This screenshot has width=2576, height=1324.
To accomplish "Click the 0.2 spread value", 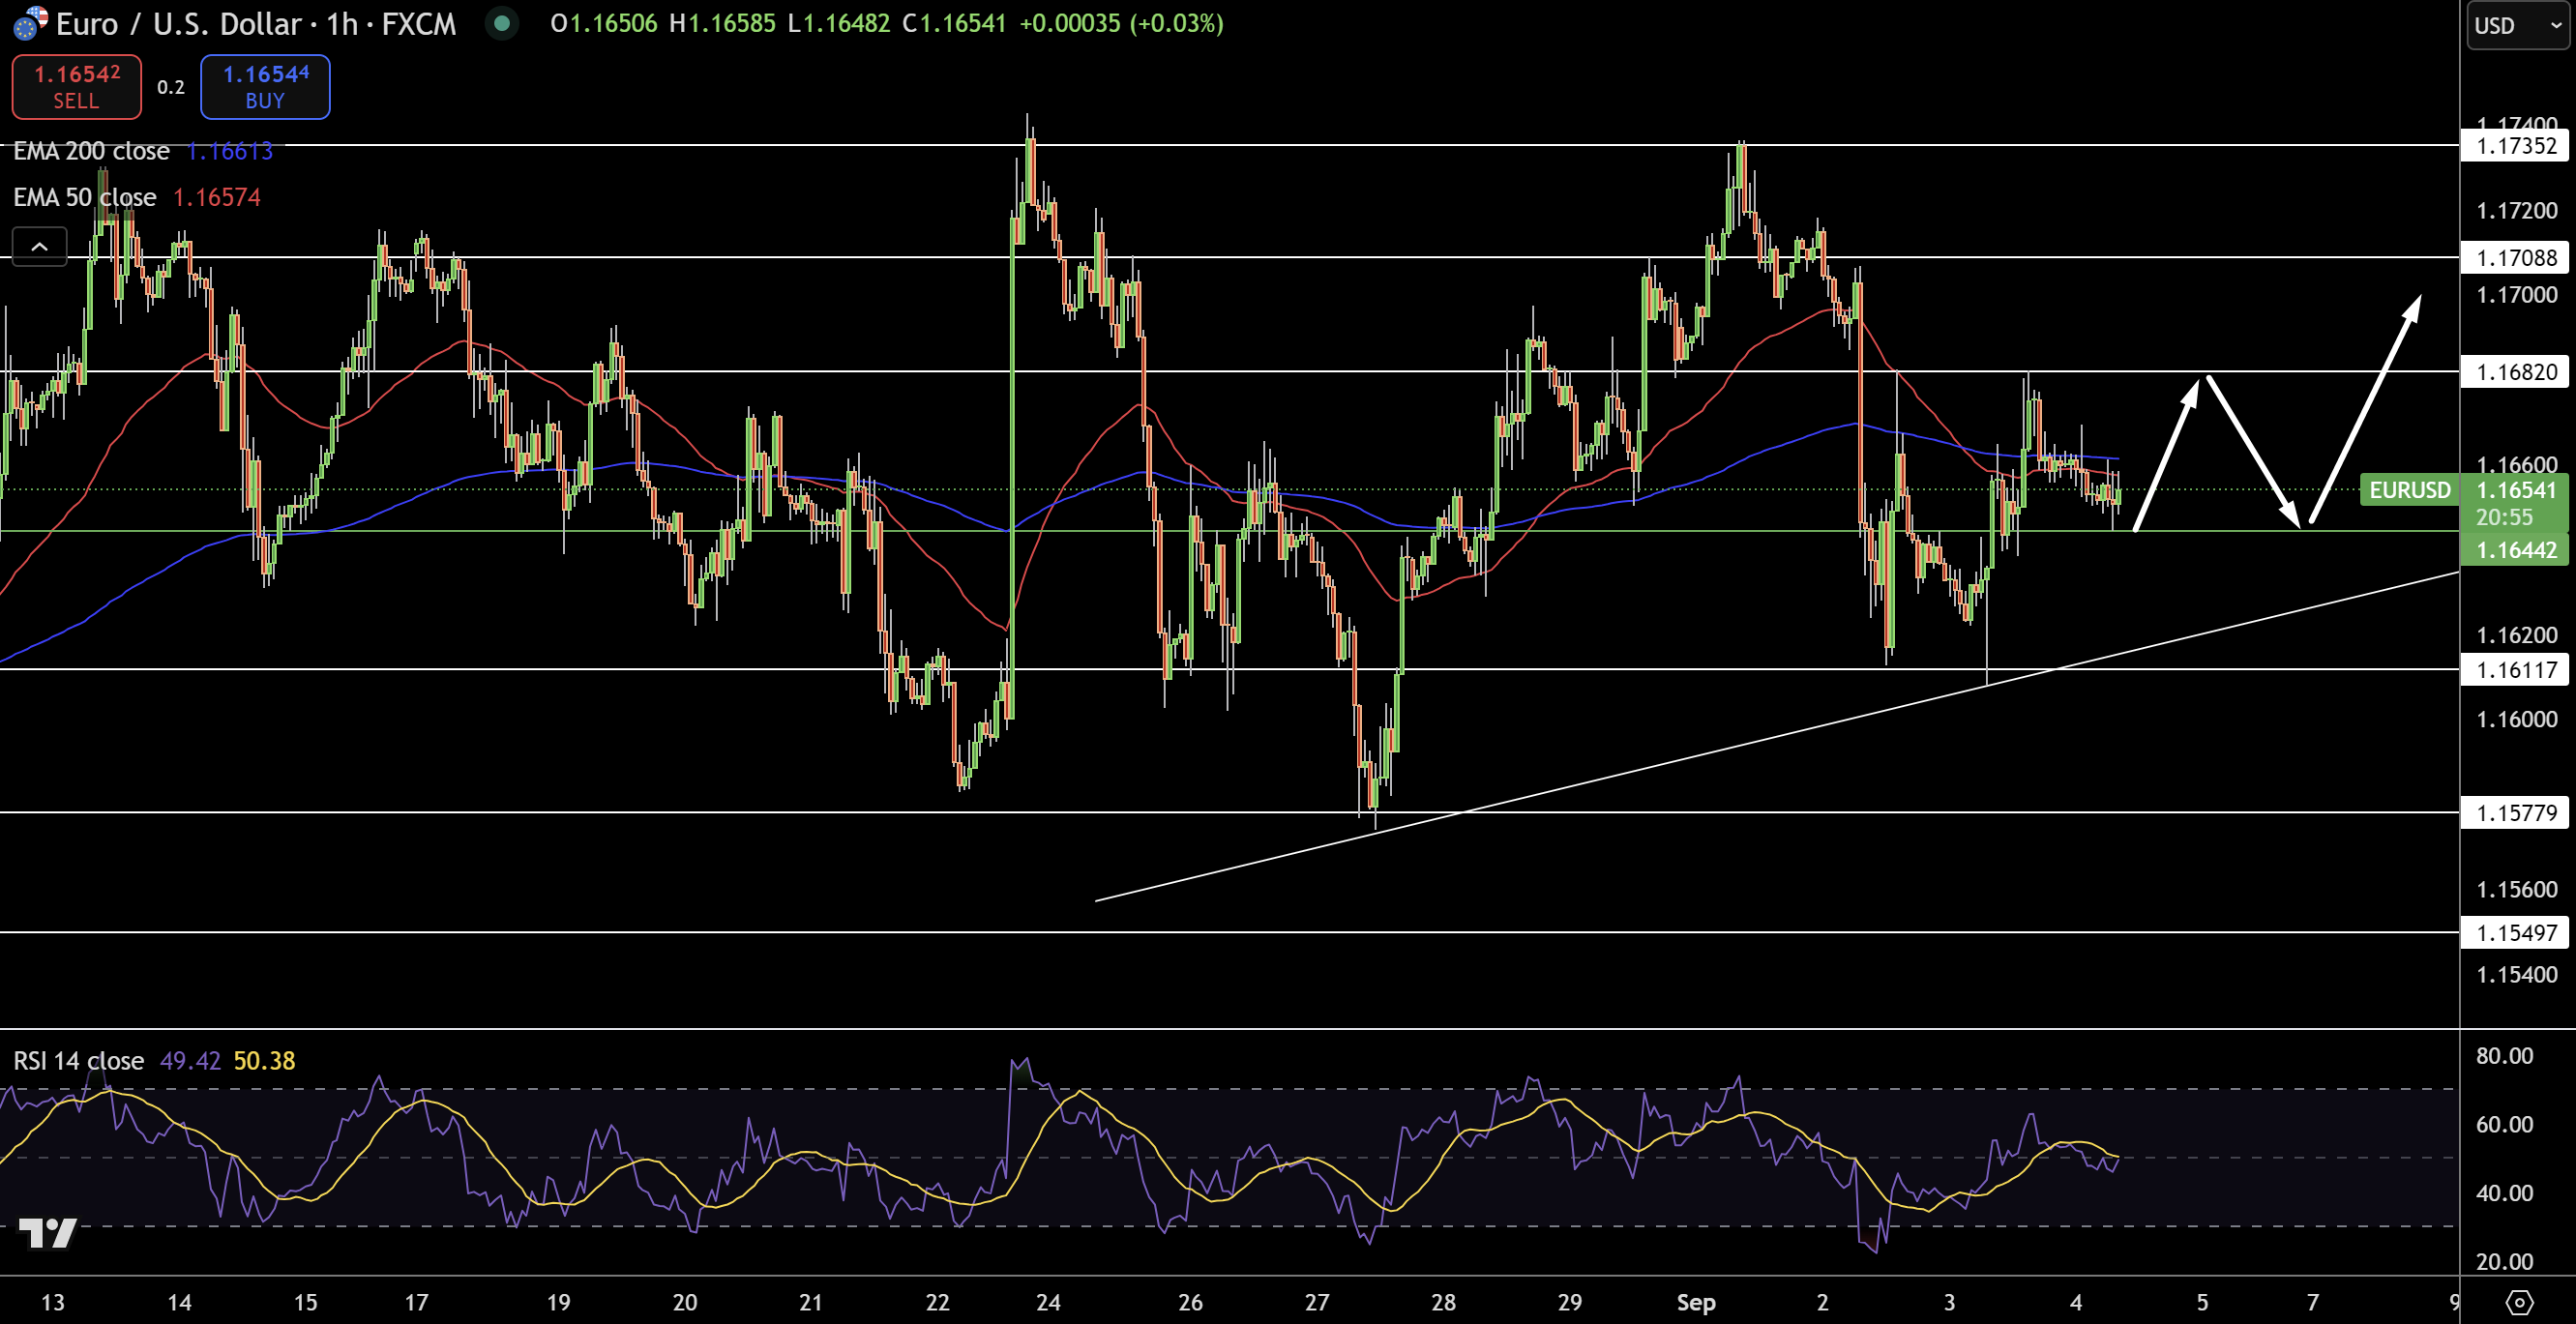I will coord(171,87).
